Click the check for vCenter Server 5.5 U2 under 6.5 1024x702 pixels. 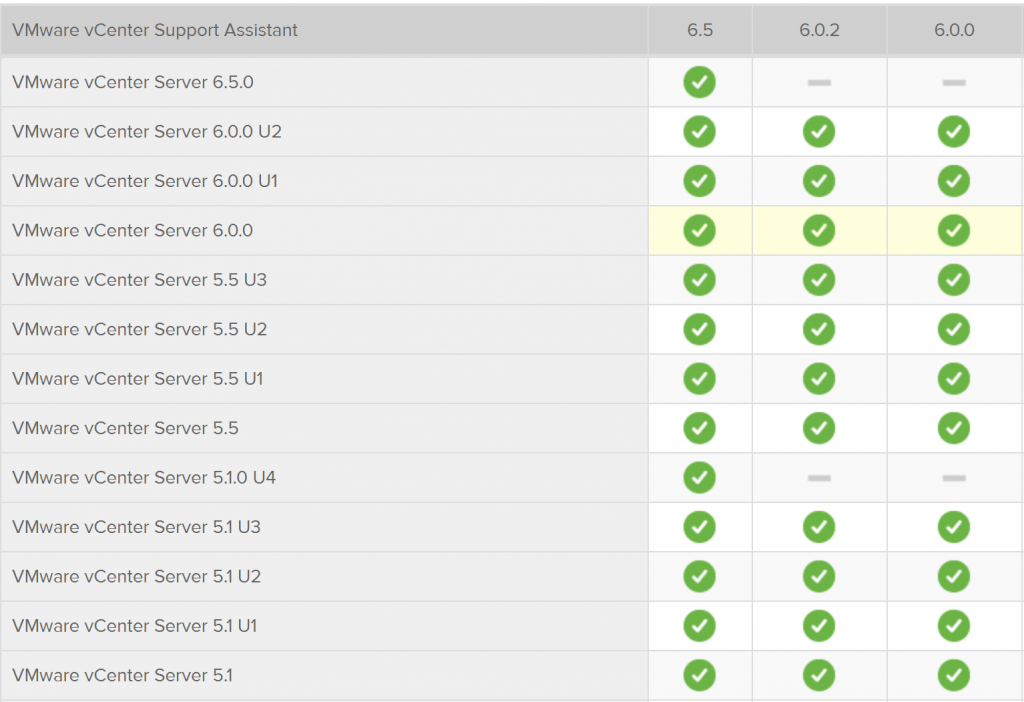pos(699,329)
